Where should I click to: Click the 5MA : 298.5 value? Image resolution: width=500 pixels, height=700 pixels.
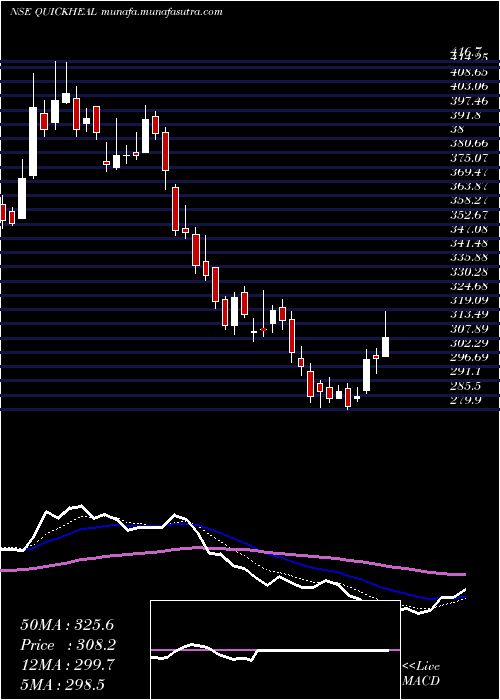coord(63,684)
